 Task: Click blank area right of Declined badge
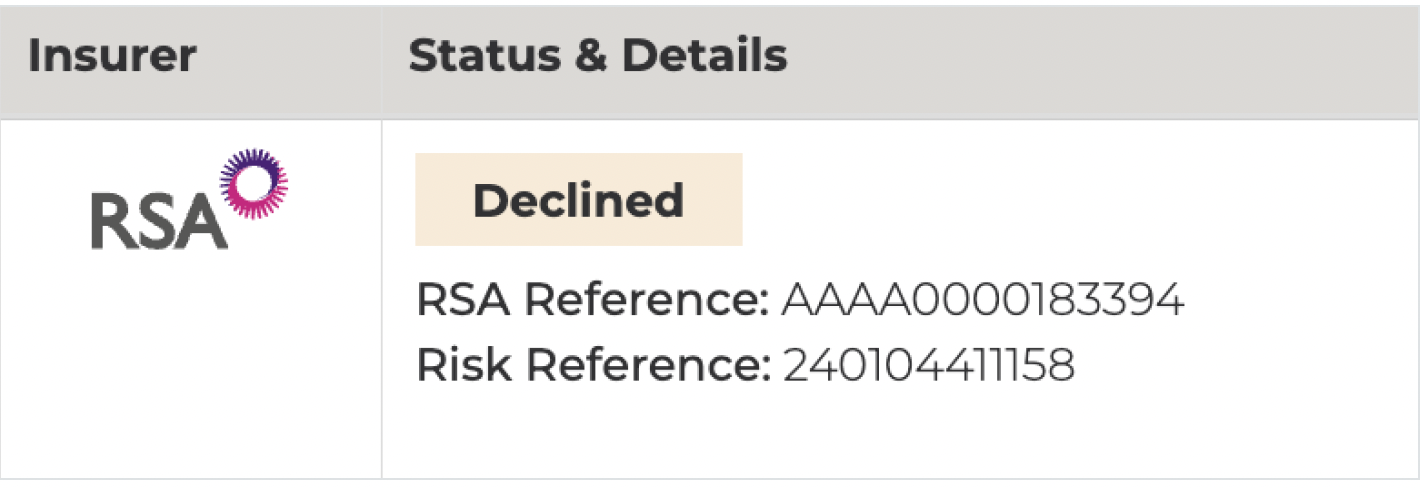click(x=1050, y=200)
